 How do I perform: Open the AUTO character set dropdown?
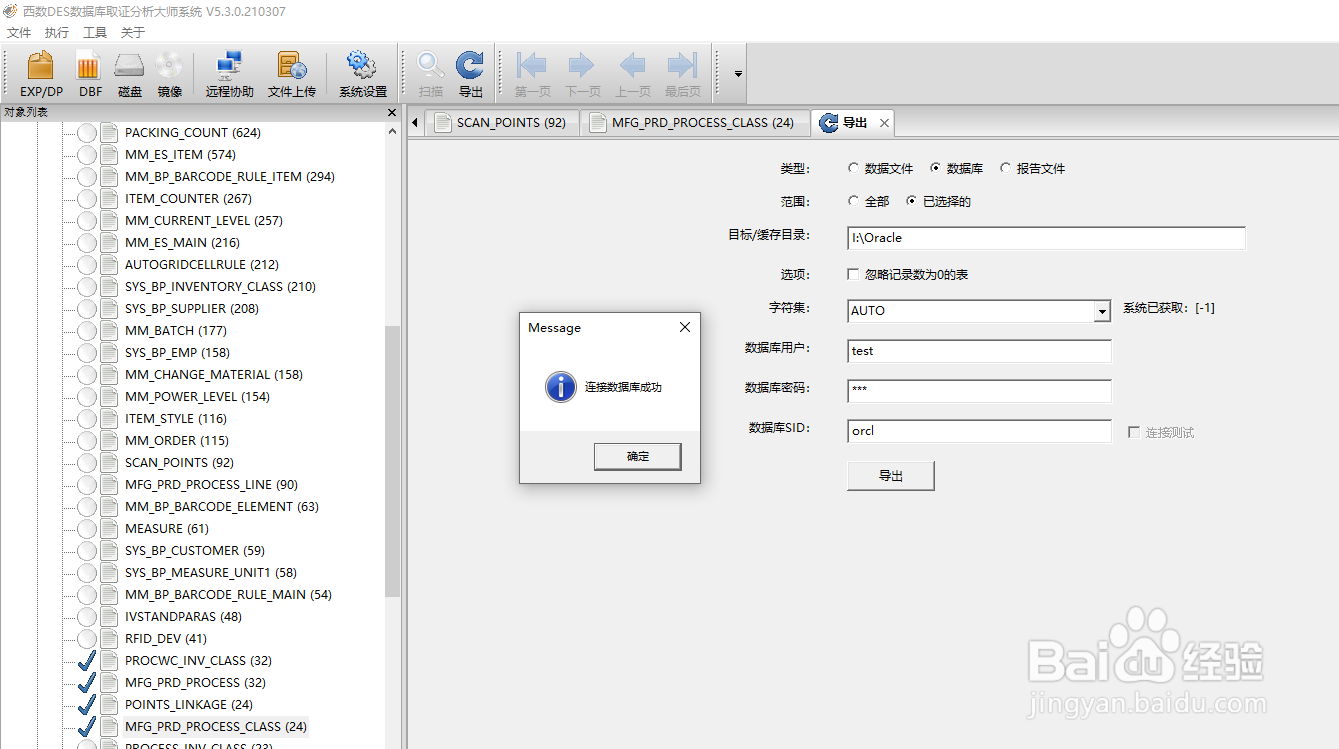coord(1102,310)
